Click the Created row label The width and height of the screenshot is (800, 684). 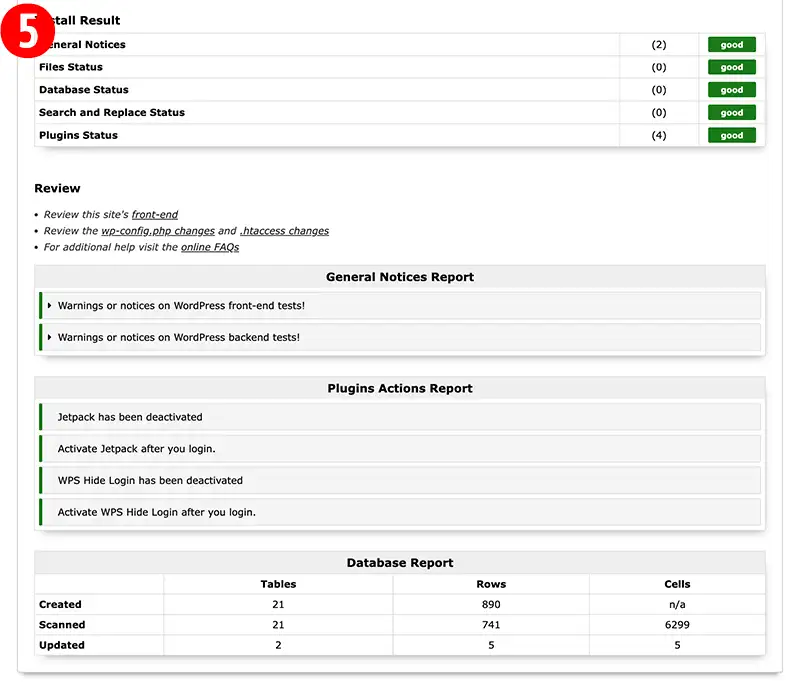60,604
